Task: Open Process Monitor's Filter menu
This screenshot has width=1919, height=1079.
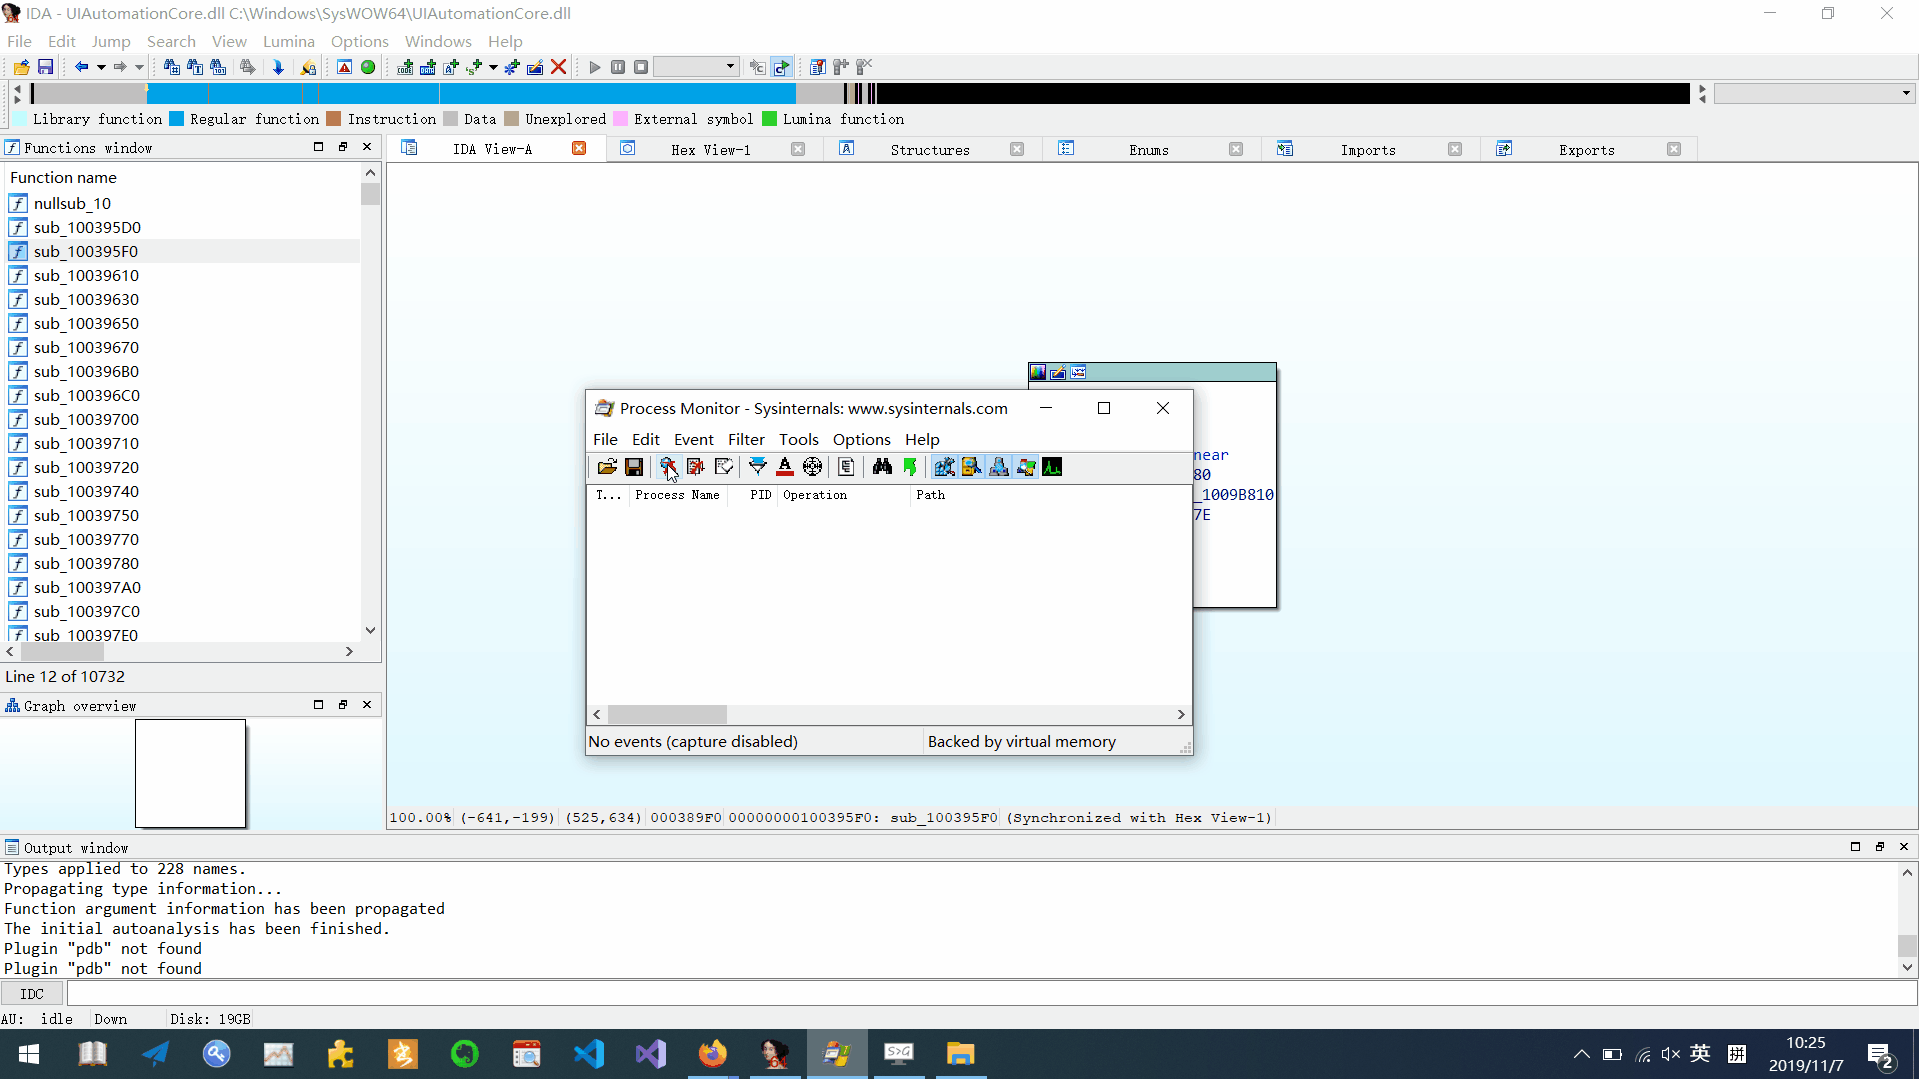Action: [746, 439]
